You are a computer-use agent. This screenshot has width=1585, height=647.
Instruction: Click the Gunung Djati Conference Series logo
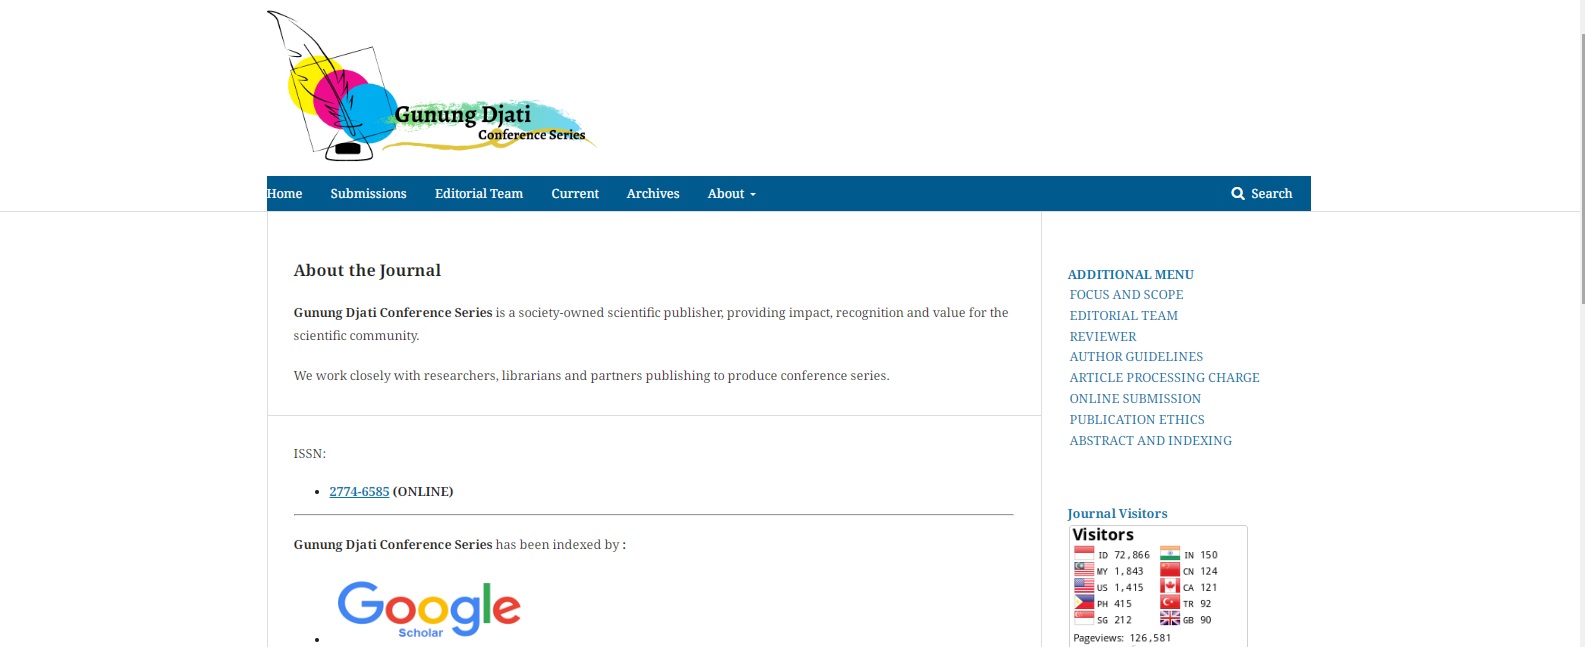431,88
